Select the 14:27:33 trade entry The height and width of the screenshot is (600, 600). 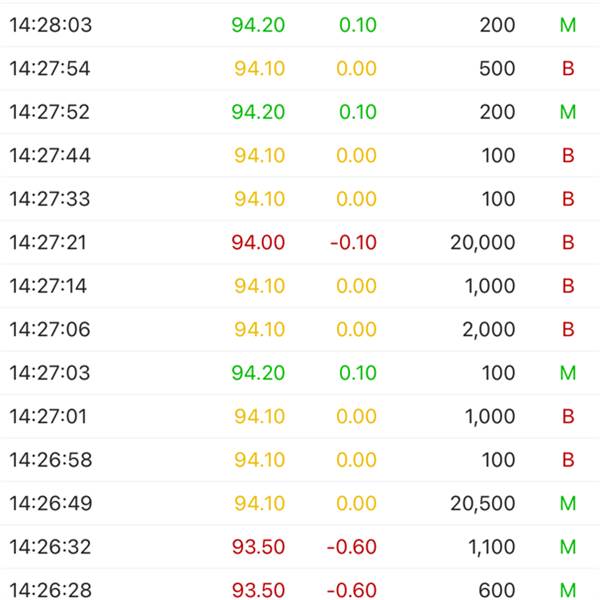(300, 199)
